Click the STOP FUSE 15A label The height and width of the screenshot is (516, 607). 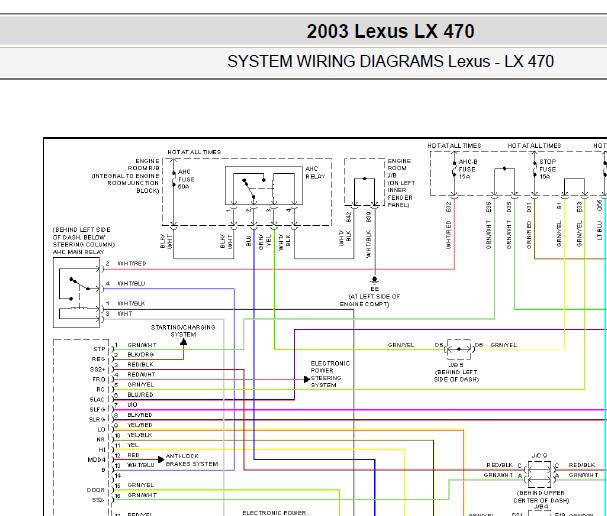(x=547, y=169)
